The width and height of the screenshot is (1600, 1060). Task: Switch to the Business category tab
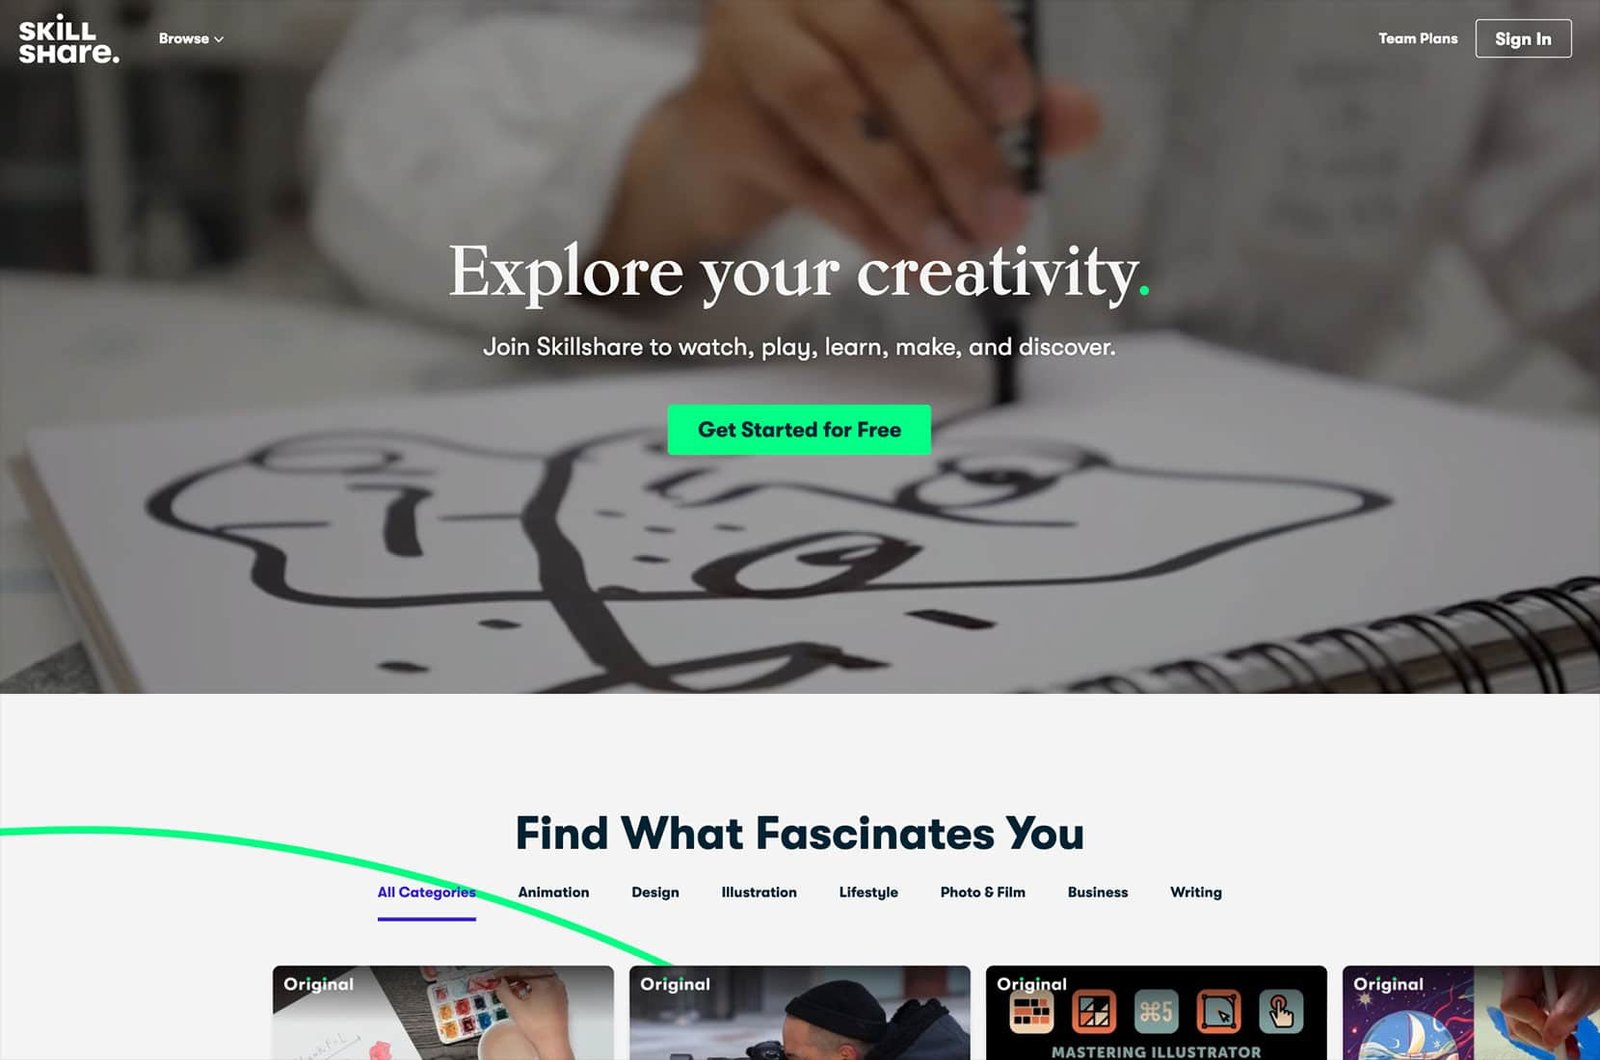[1097, 892]
